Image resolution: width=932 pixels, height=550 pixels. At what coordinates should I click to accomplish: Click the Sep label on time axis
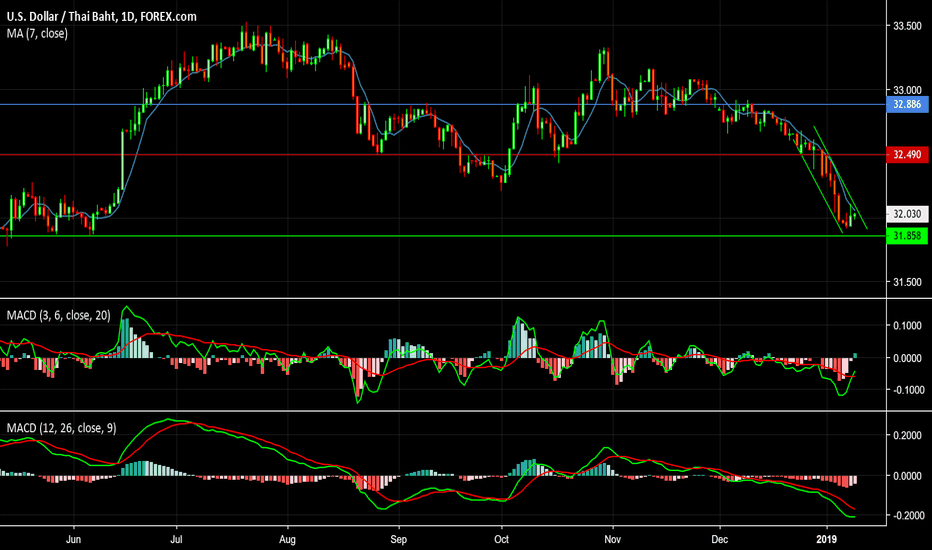[x=398, y=539]
